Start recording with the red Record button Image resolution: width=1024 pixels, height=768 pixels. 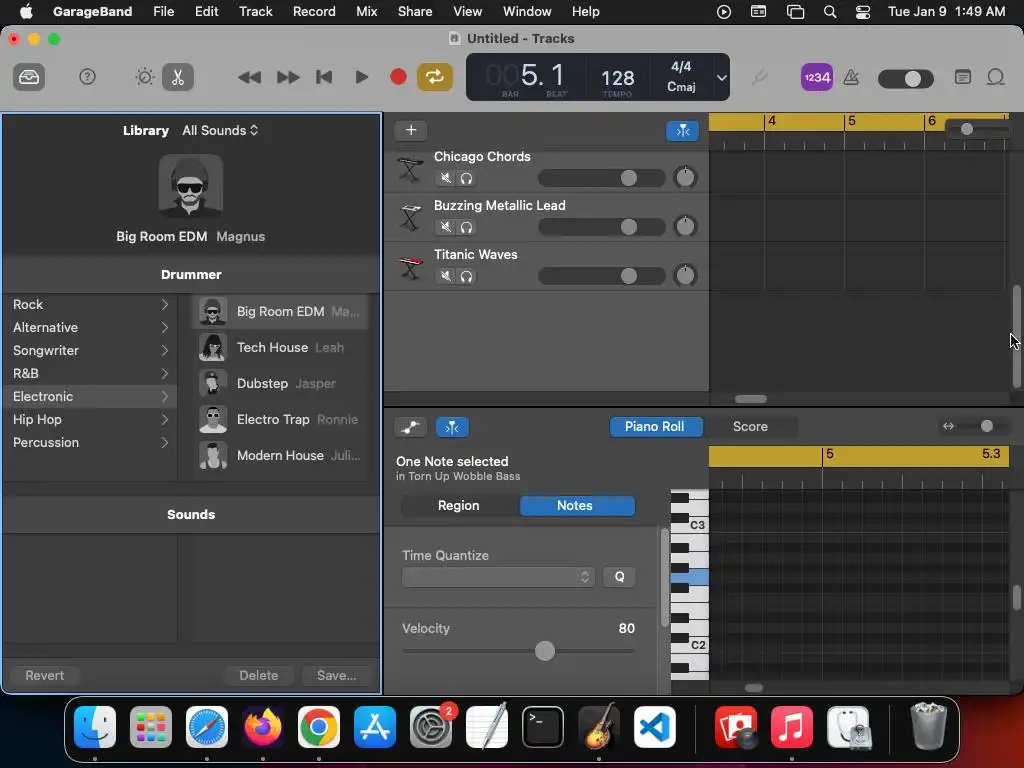point(398,77)
